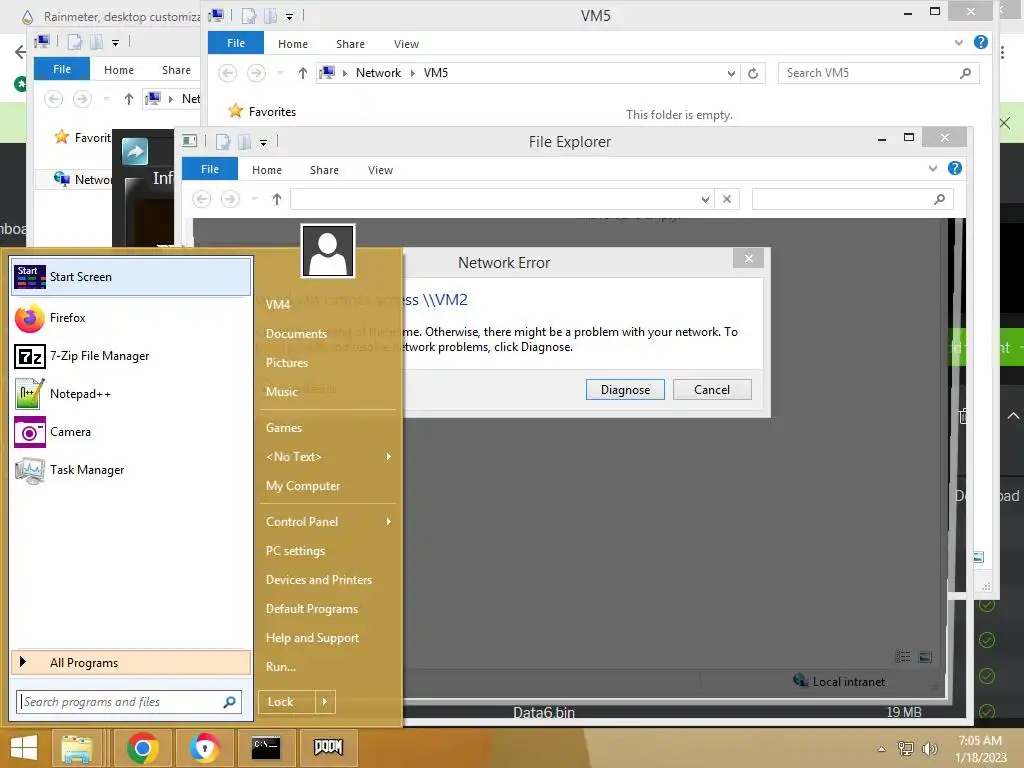Expand the VM5 address bar history dropdown

[731, 74]
